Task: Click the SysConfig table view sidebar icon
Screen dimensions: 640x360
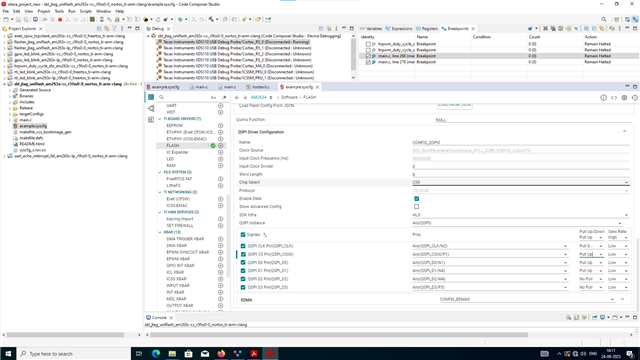Action: [x=151, y=120]
